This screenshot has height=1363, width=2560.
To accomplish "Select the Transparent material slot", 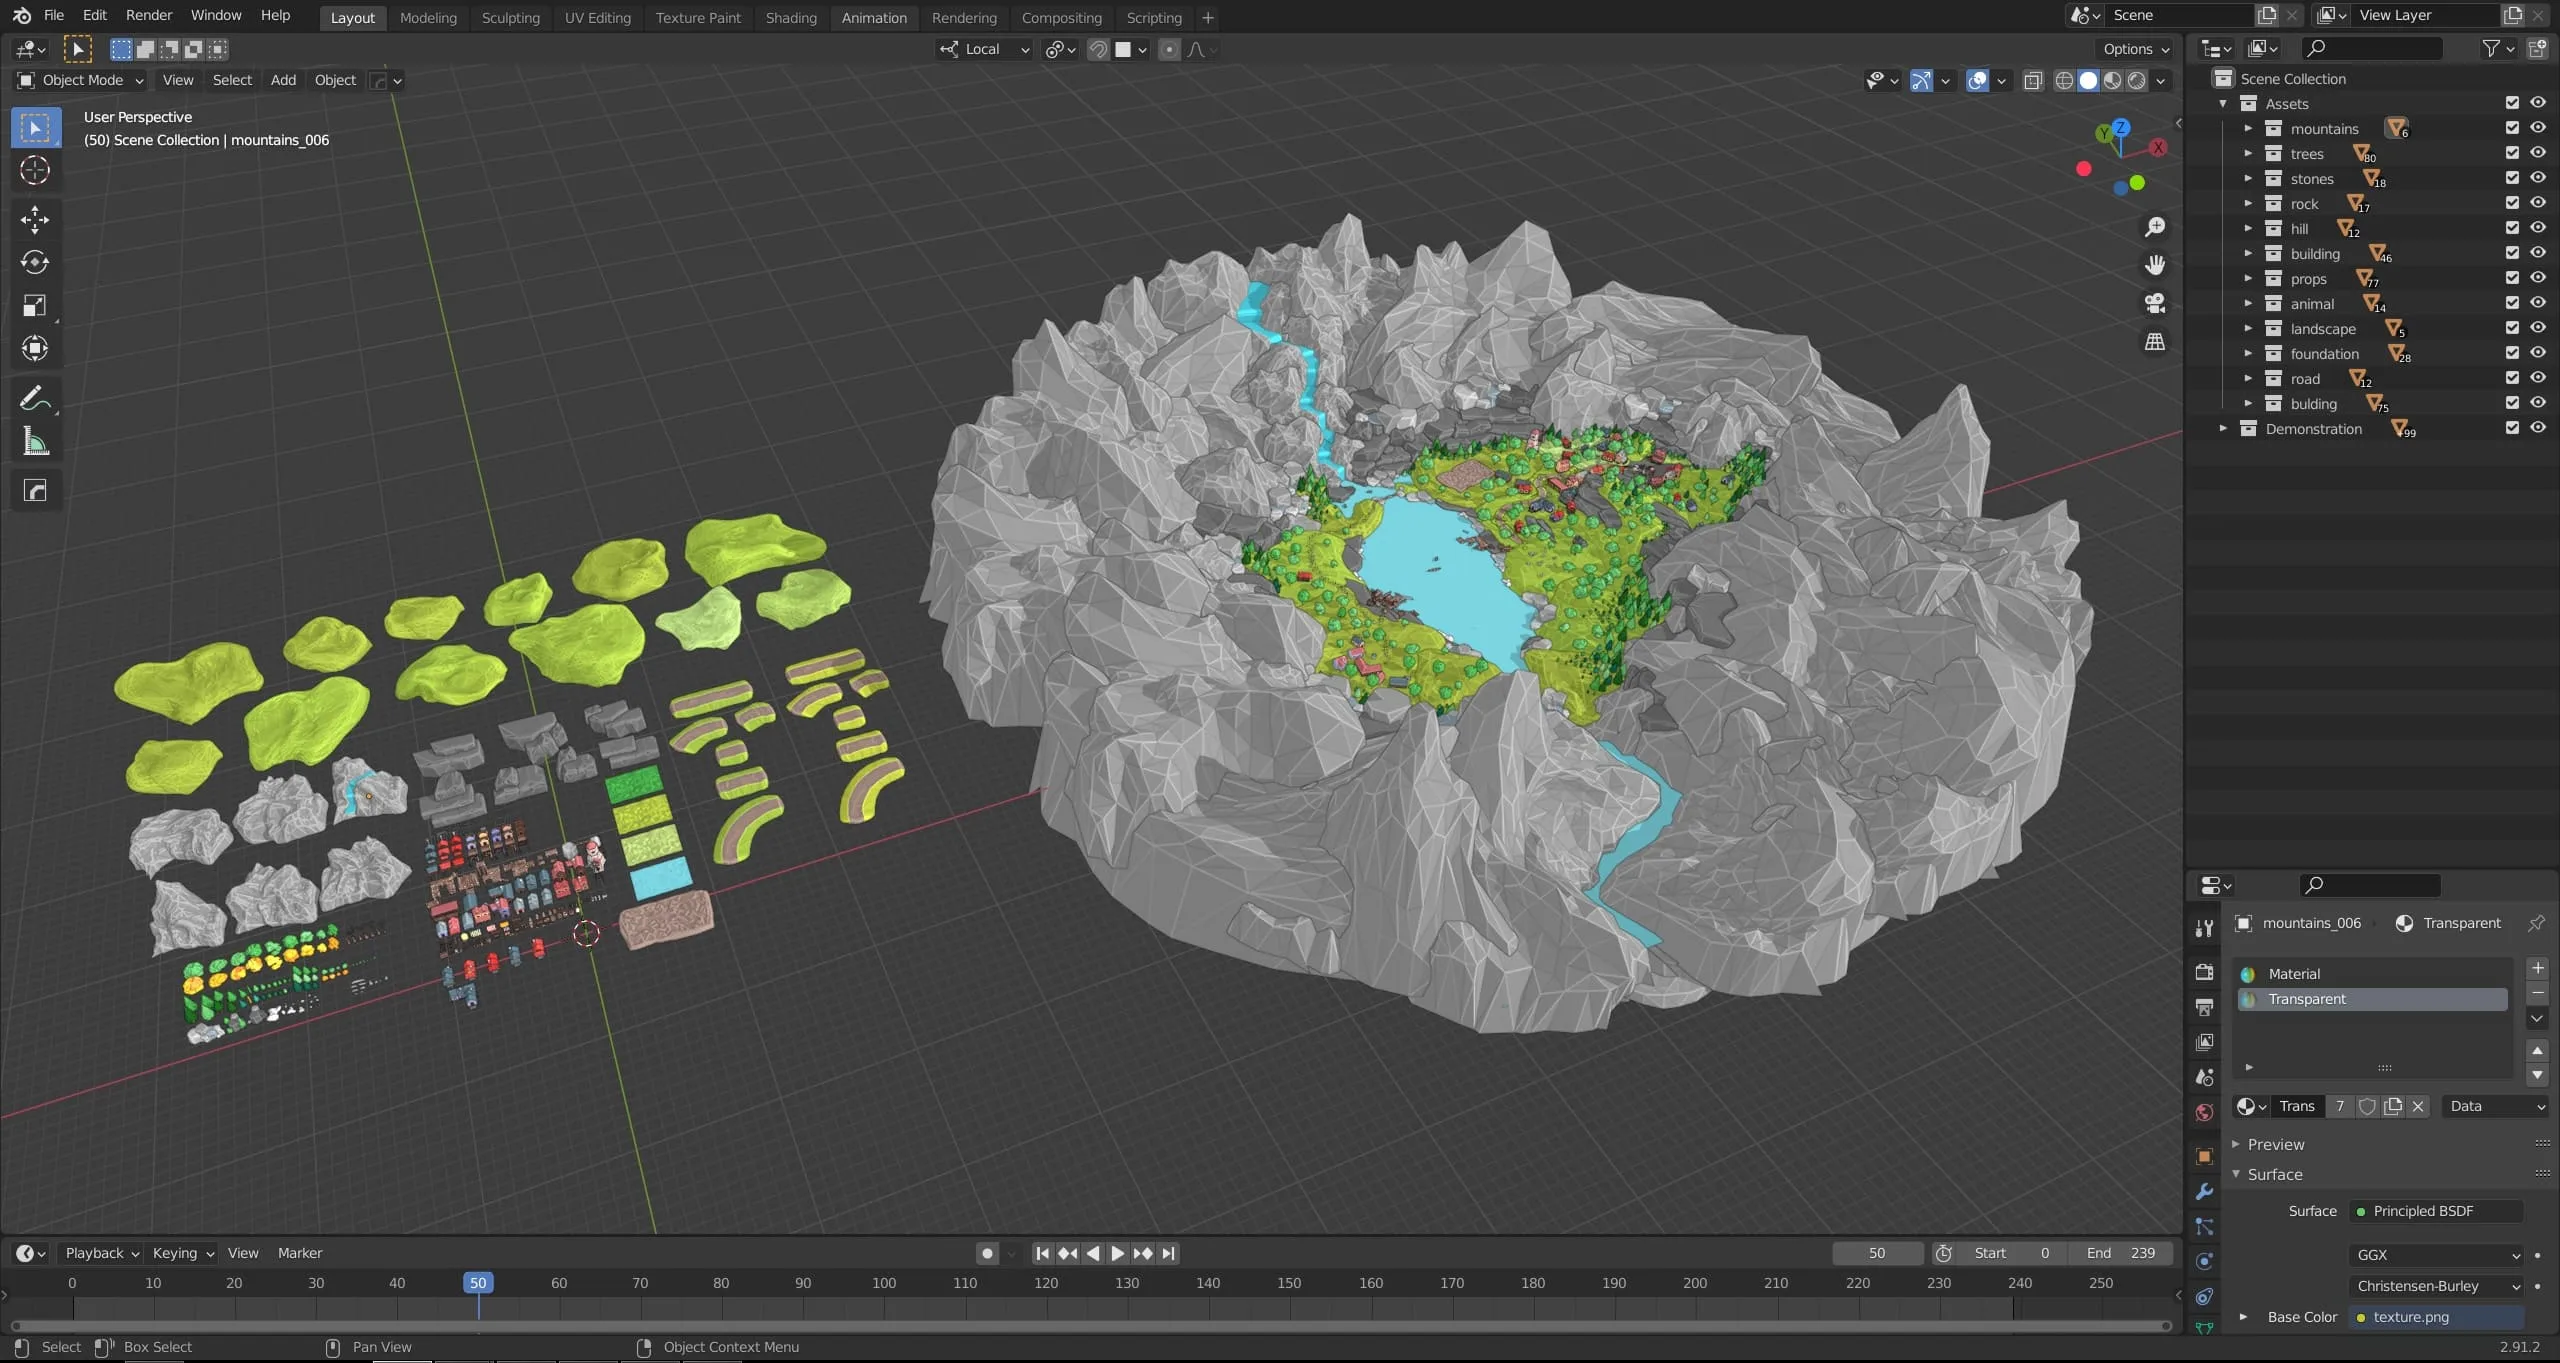I will click(2371, 999).
